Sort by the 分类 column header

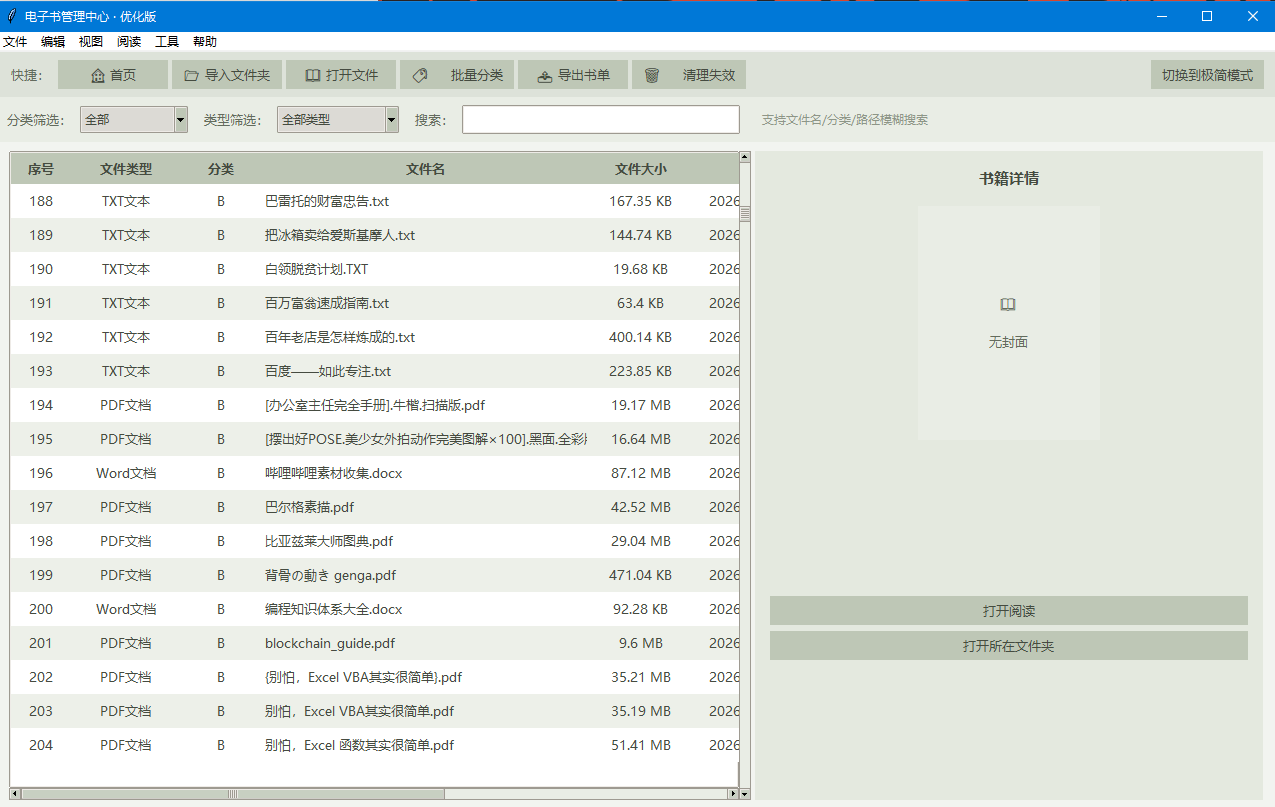(221, 169)
